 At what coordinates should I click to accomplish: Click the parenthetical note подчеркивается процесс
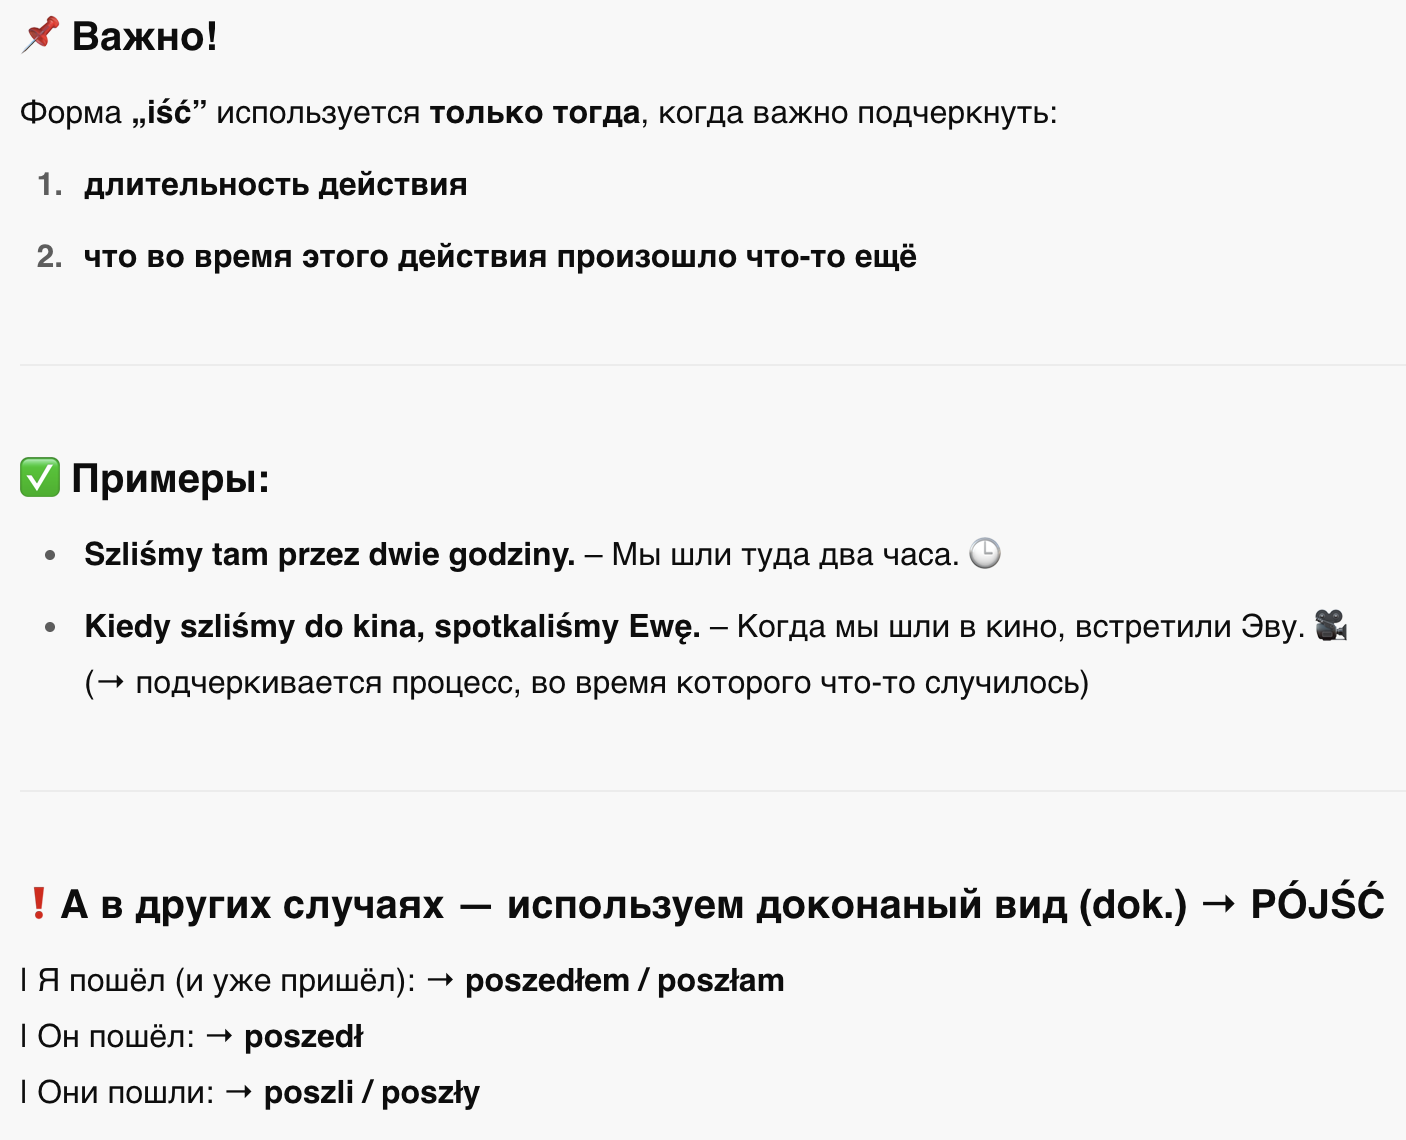pos(587,683)
